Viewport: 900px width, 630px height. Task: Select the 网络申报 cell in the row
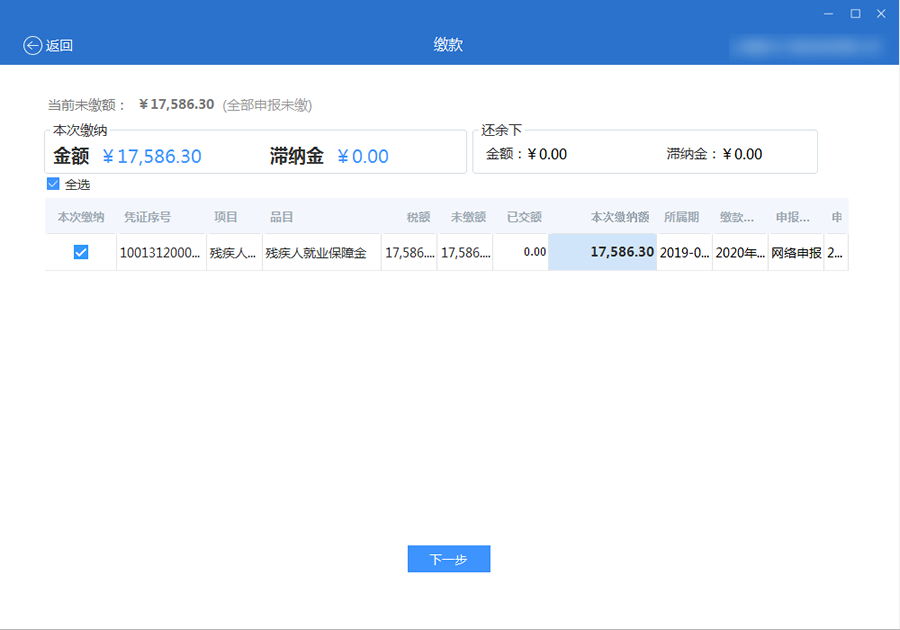point(796,253)
